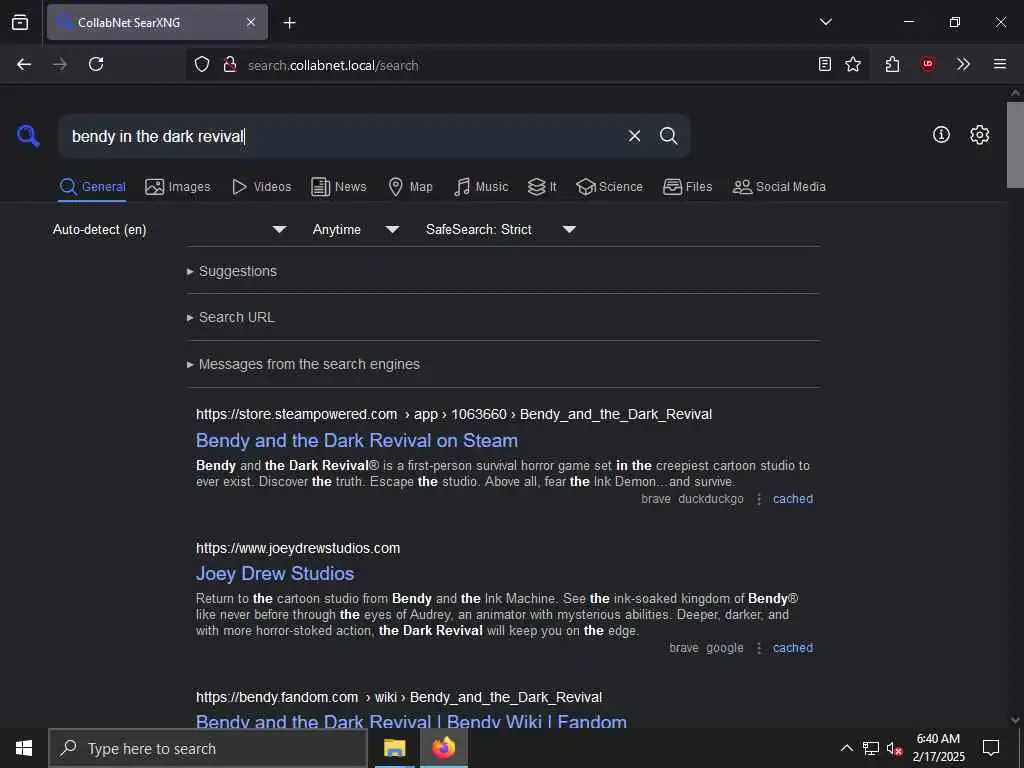Screen dimensions: 1024x768
Task: Close the CollabNet SearXNG tab
Action: [251, 22]
